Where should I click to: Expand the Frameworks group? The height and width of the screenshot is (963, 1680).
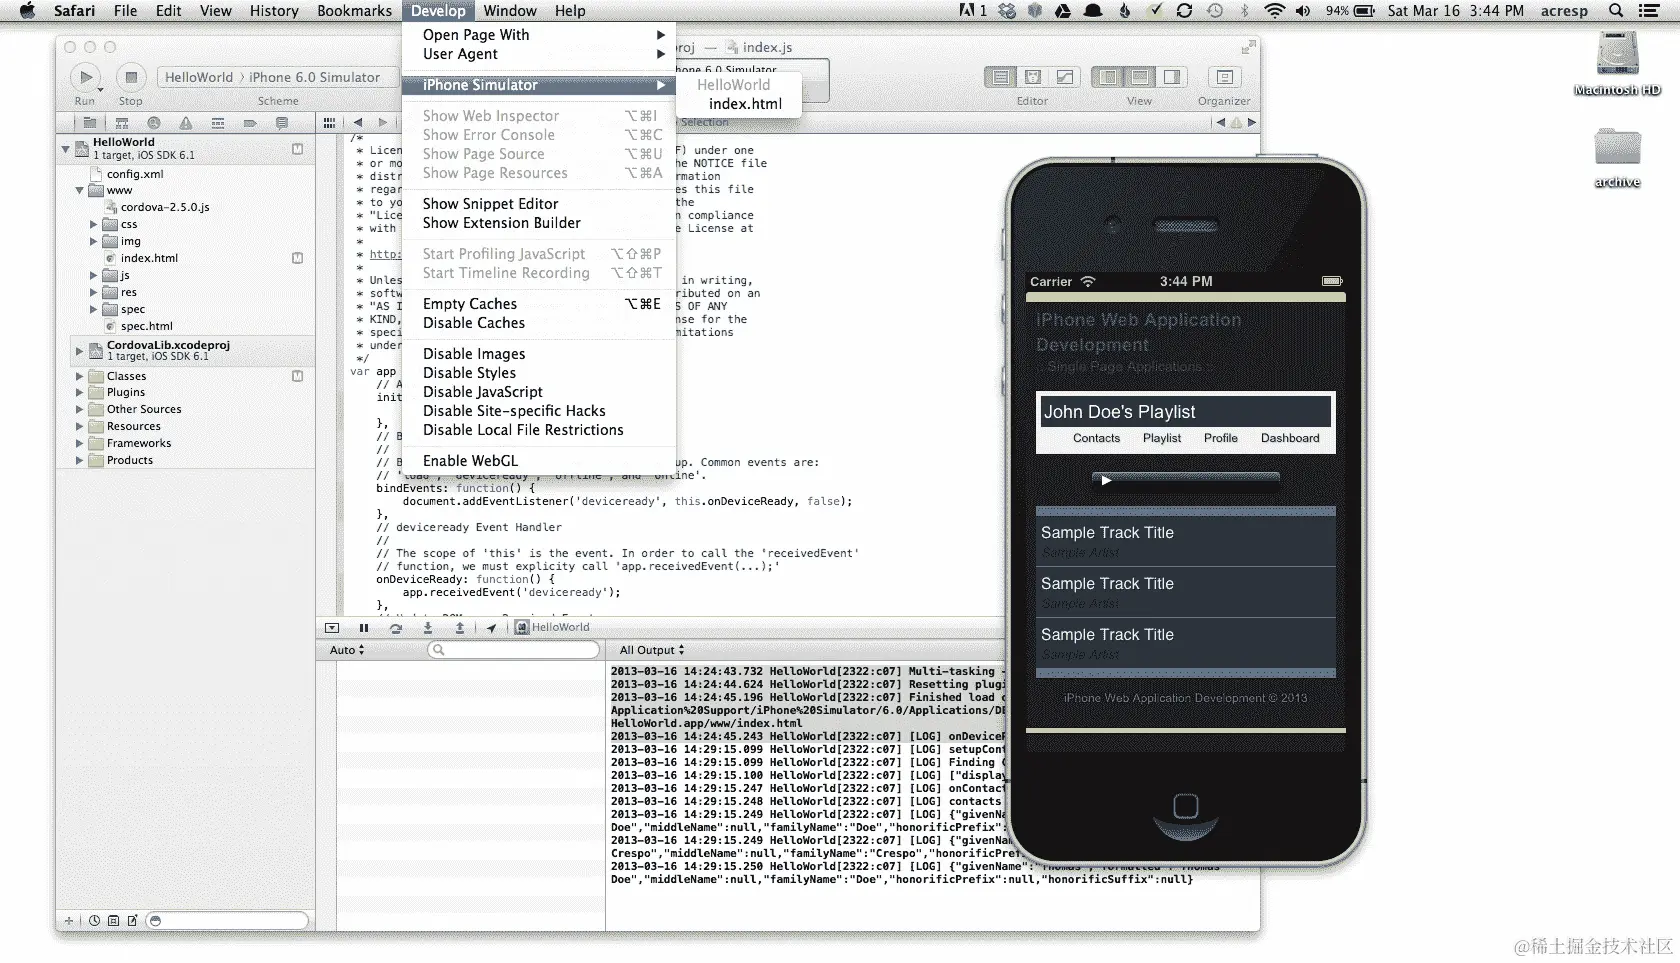coord(80,444)
